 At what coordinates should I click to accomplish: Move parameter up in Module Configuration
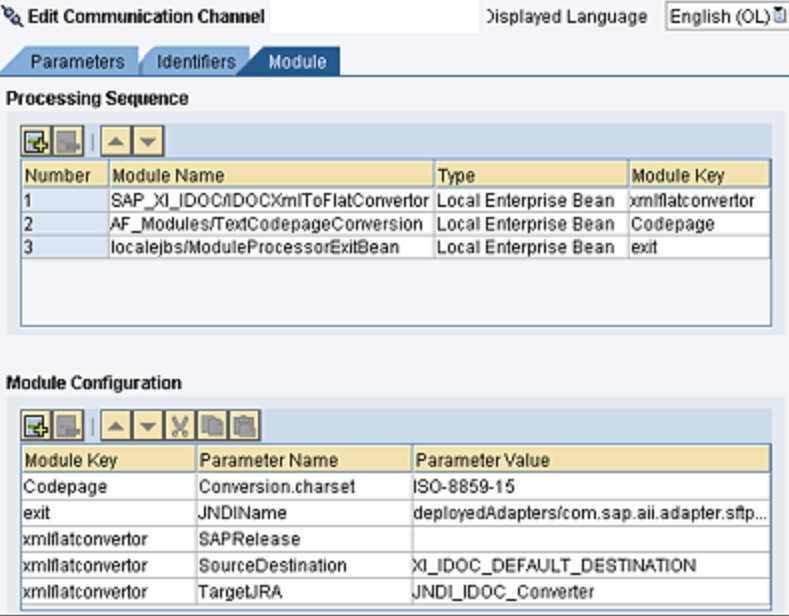(116, 426)
